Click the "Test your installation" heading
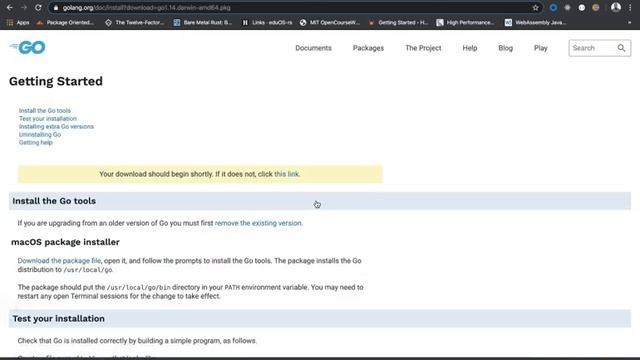 click(x=58, y=319)
